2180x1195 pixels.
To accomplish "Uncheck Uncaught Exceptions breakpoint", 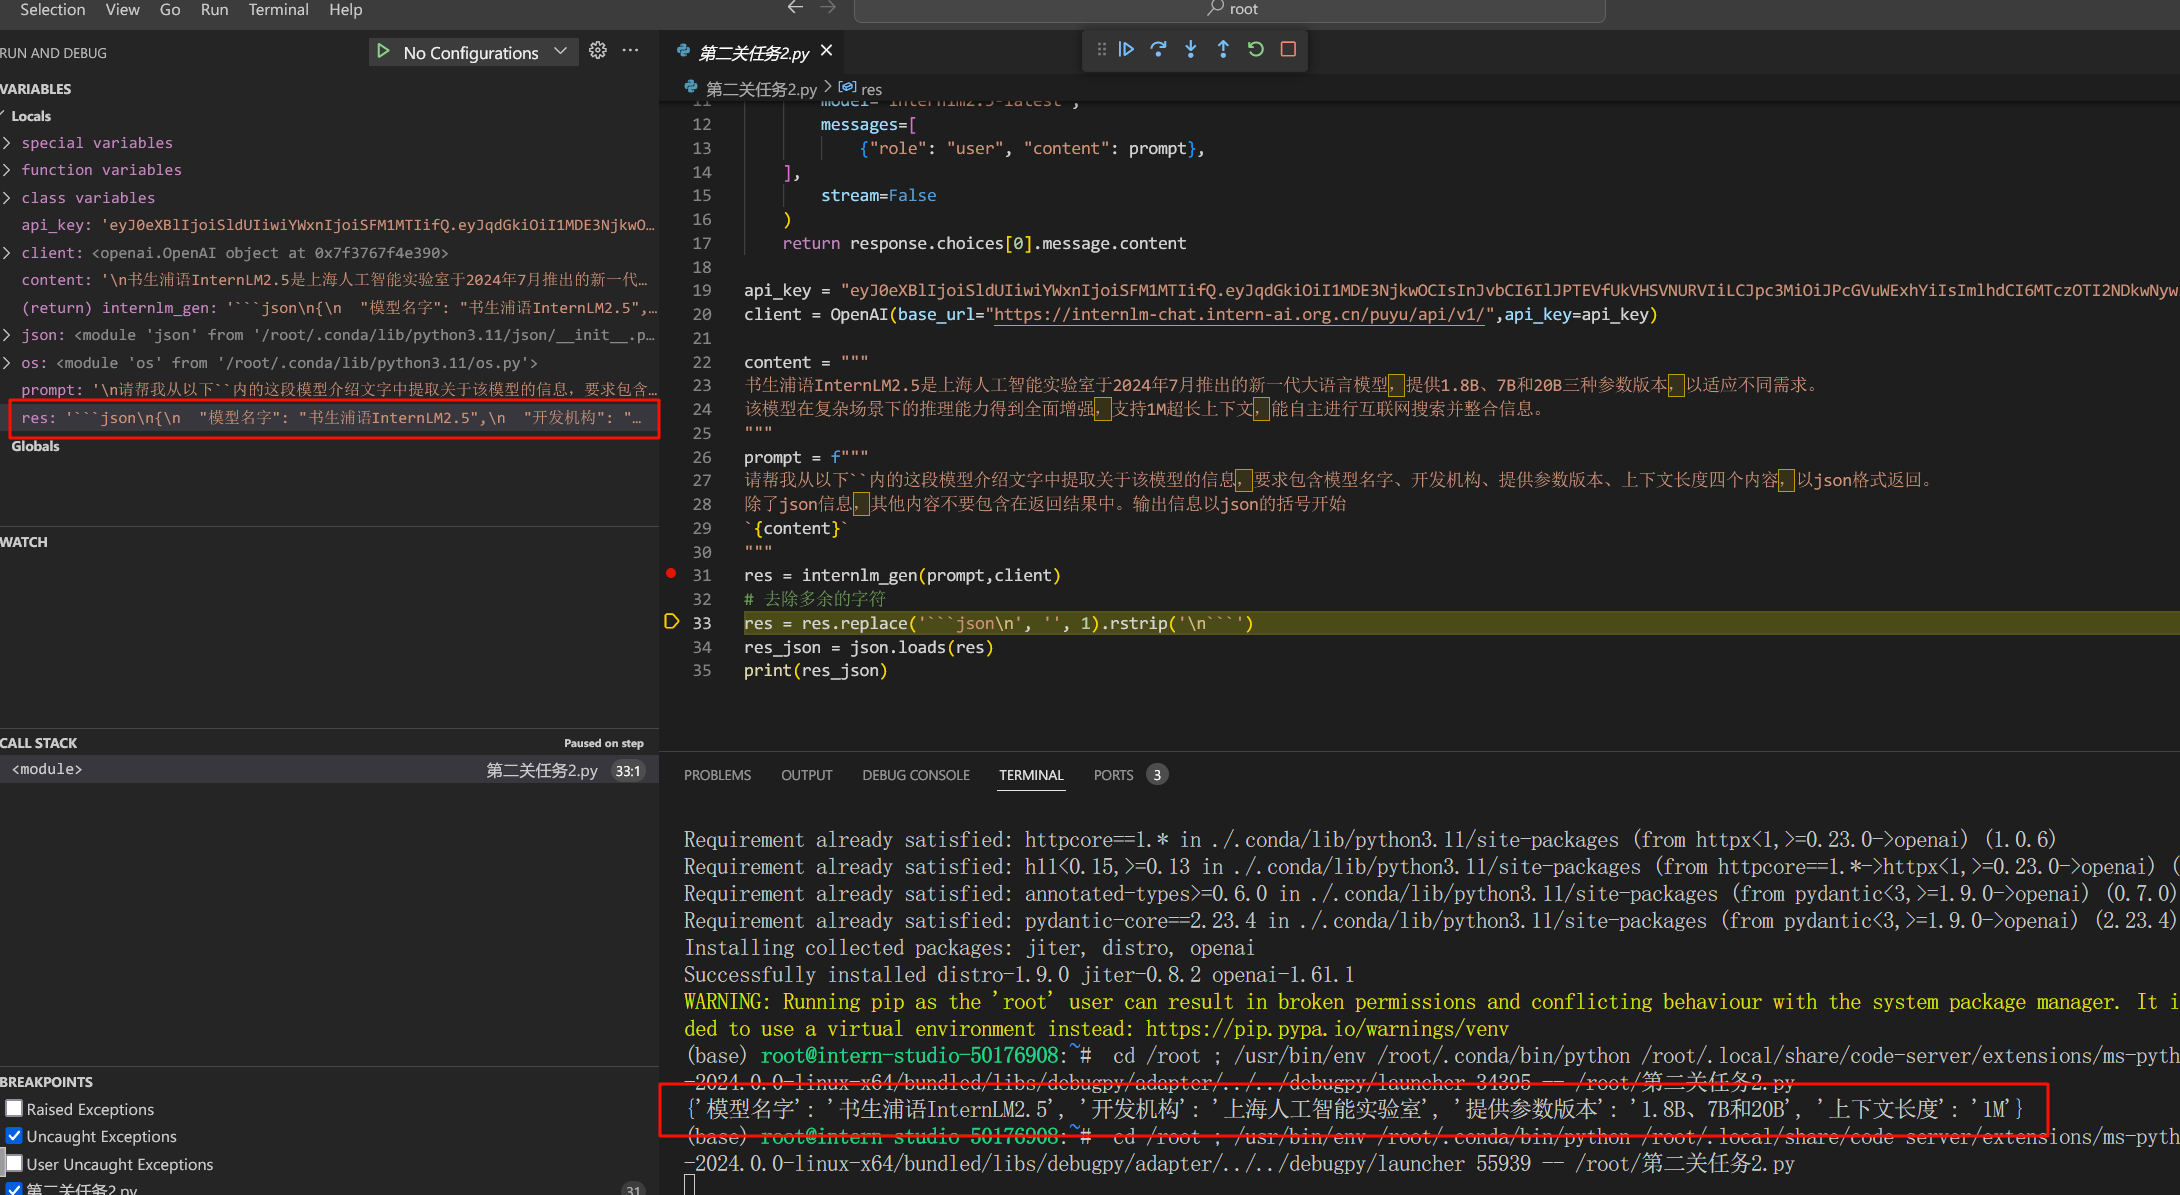I will [x=14, y=1136].
